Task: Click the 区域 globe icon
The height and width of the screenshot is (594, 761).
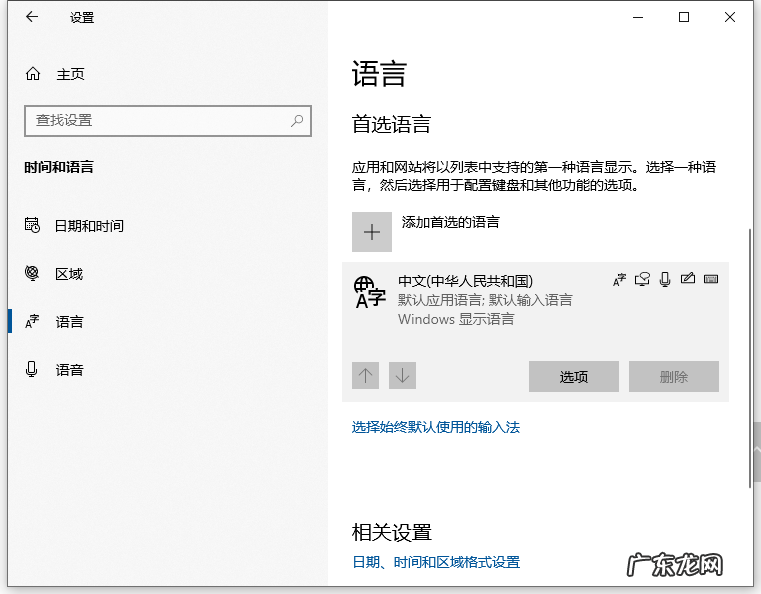Action: tap(32, 273)
